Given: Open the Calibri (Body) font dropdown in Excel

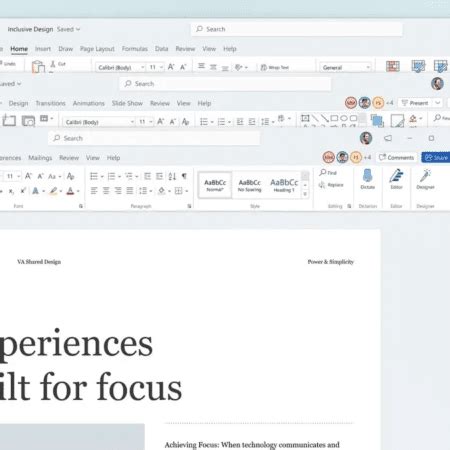Looking at the screenshot, I should click(x=120, y=67).
